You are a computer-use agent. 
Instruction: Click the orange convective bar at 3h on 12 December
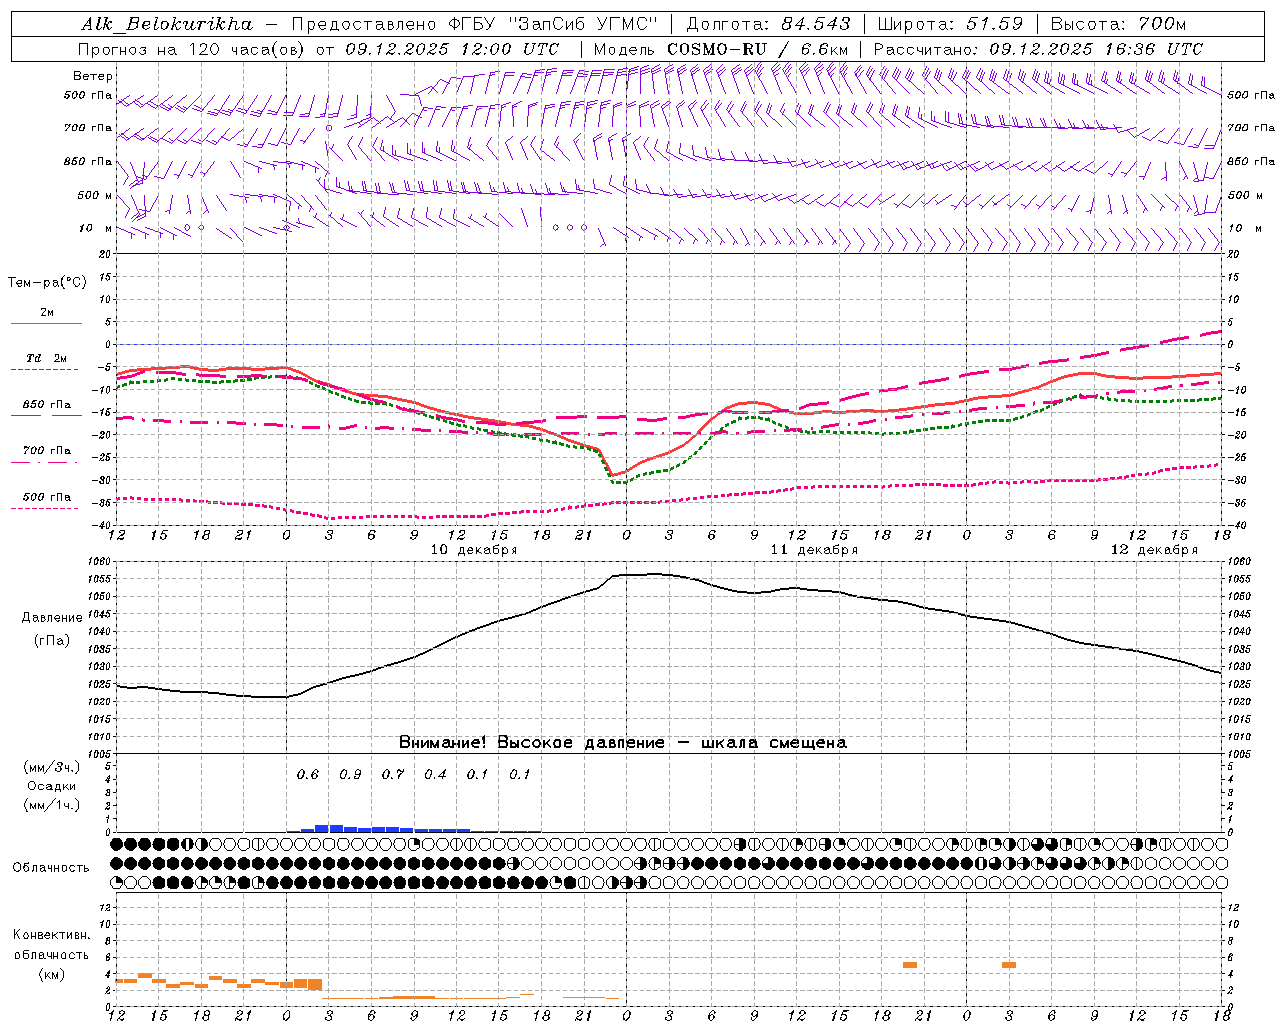click(1009, 965)
